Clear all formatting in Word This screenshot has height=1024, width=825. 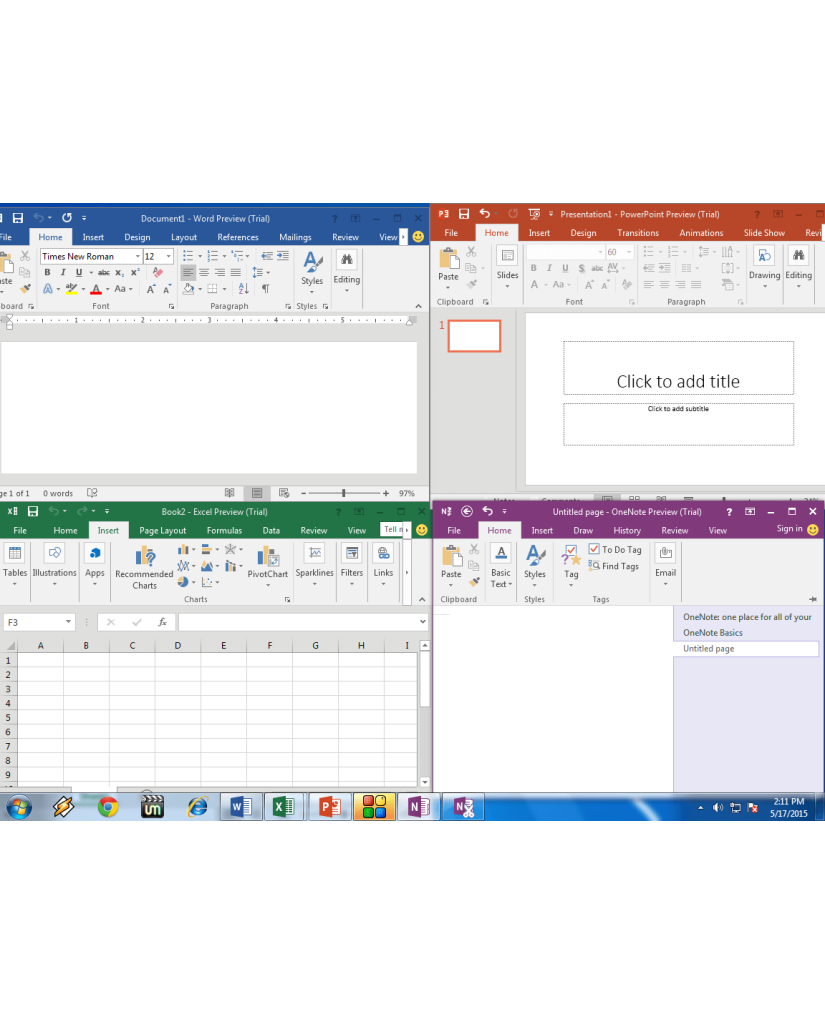[x=157, y=272]
